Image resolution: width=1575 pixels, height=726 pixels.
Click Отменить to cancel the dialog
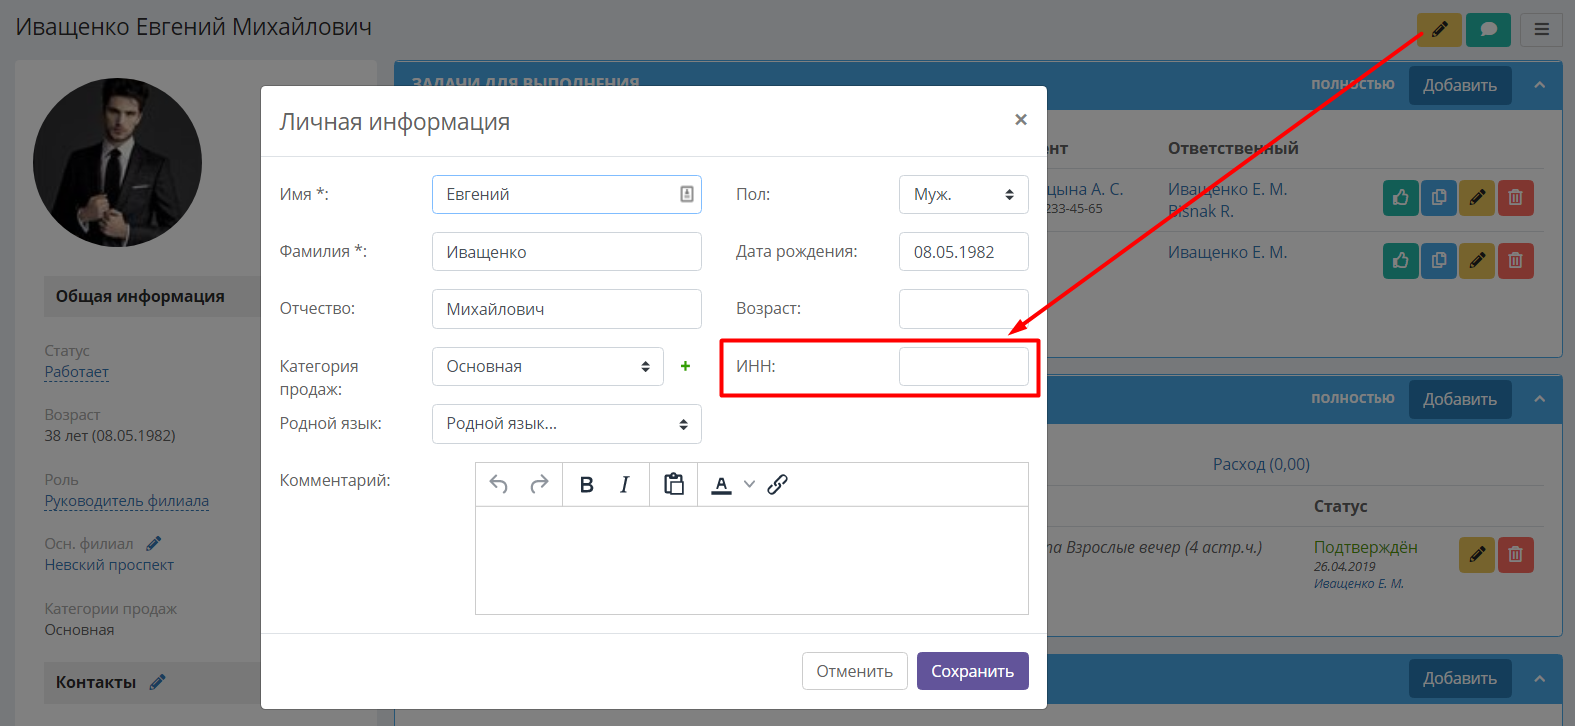pos(855,671)
